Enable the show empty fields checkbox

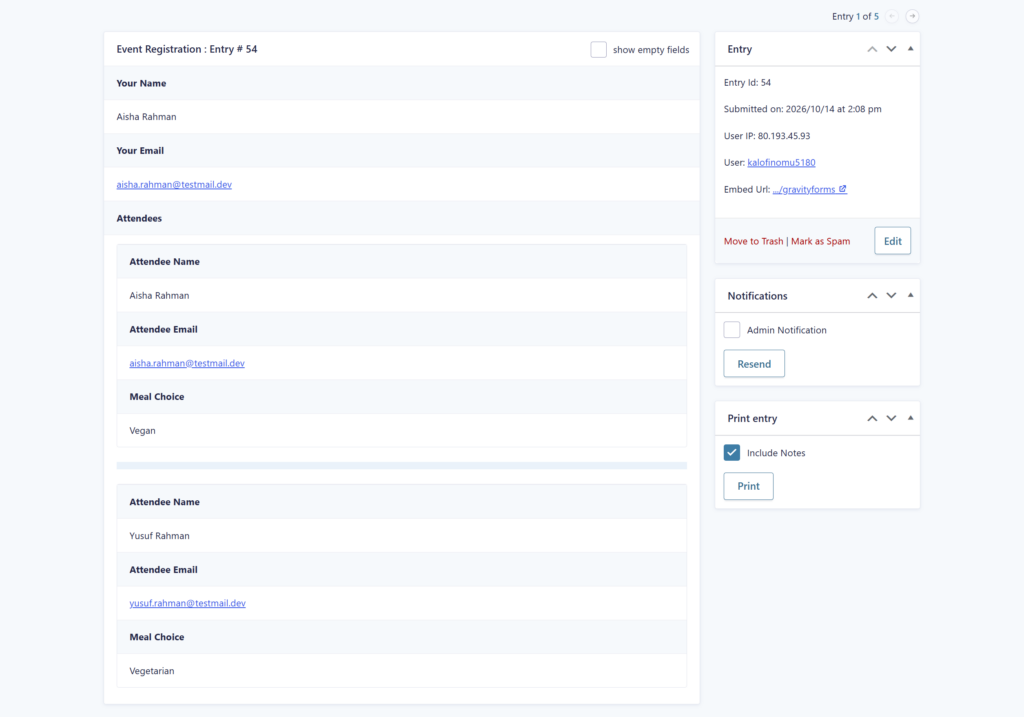[598, 50]
